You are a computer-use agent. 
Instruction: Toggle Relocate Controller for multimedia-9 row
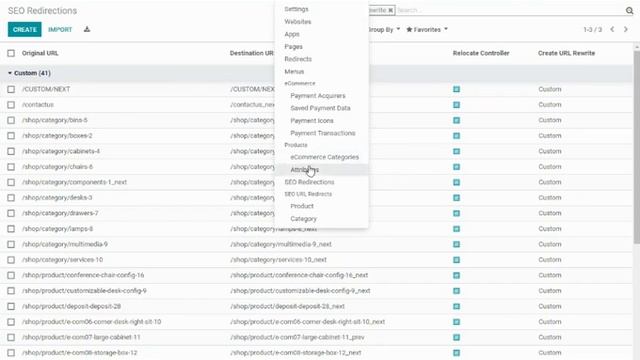tap(456, 244)
